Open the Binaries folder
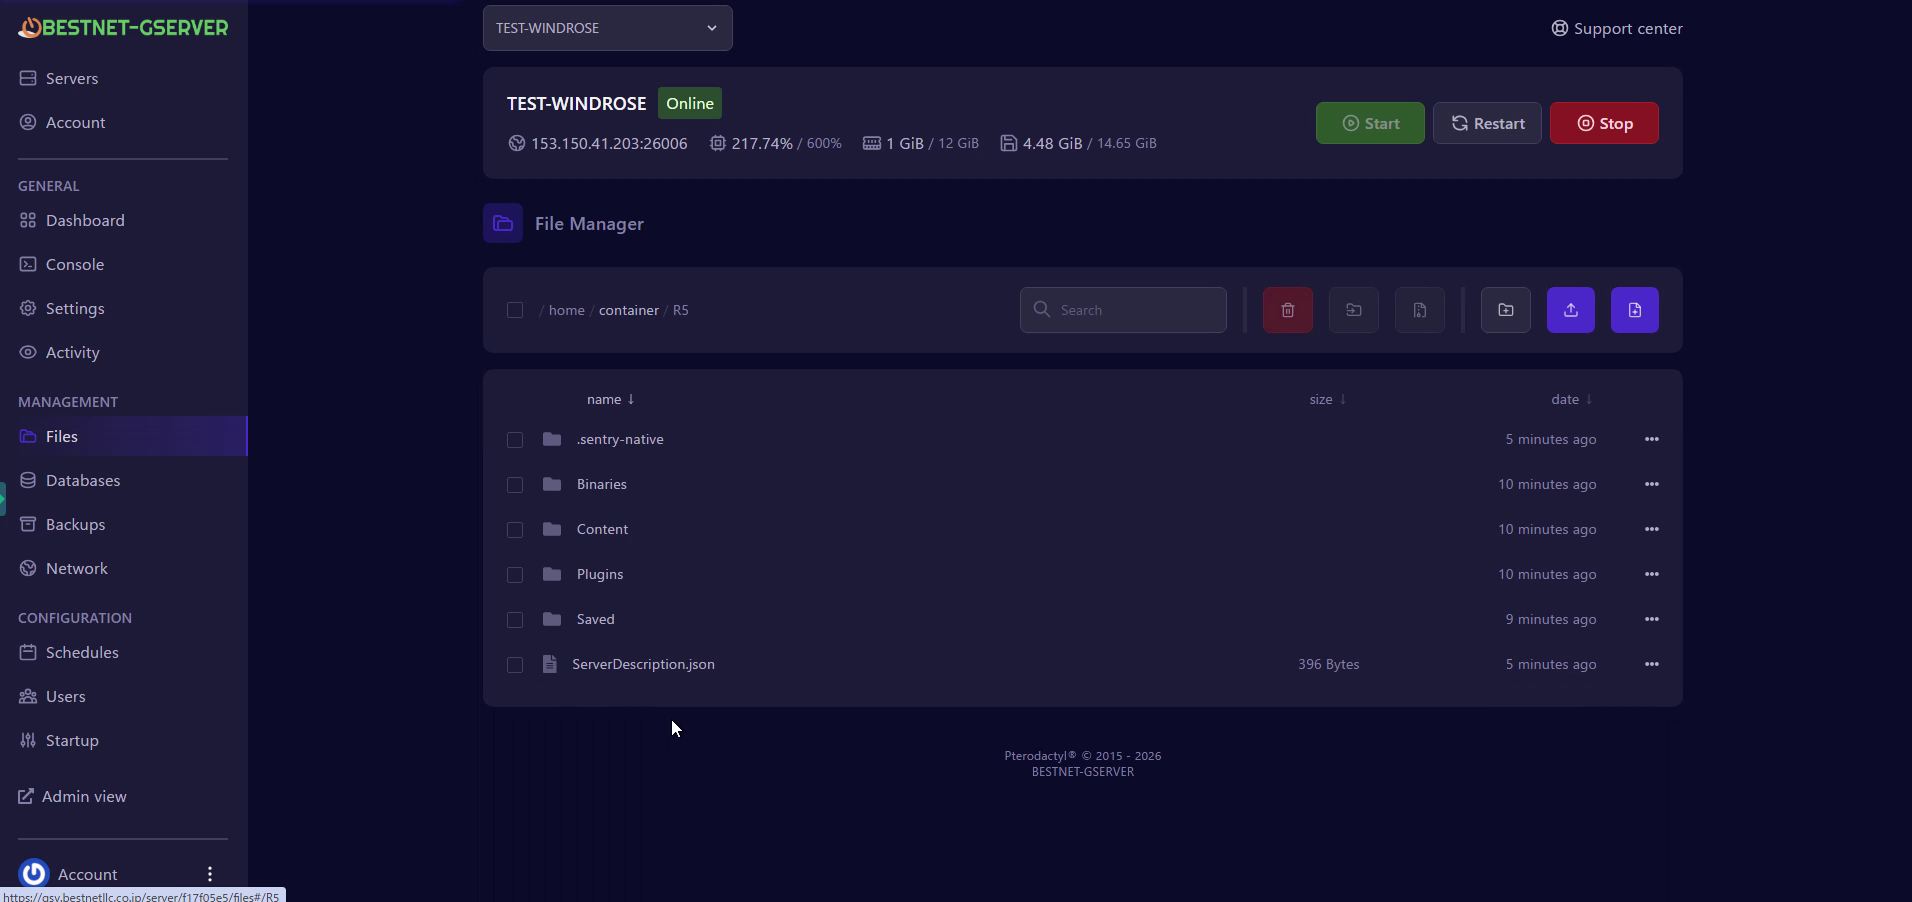The width and height of the screenshot is (1912, 902). [601, 484]
